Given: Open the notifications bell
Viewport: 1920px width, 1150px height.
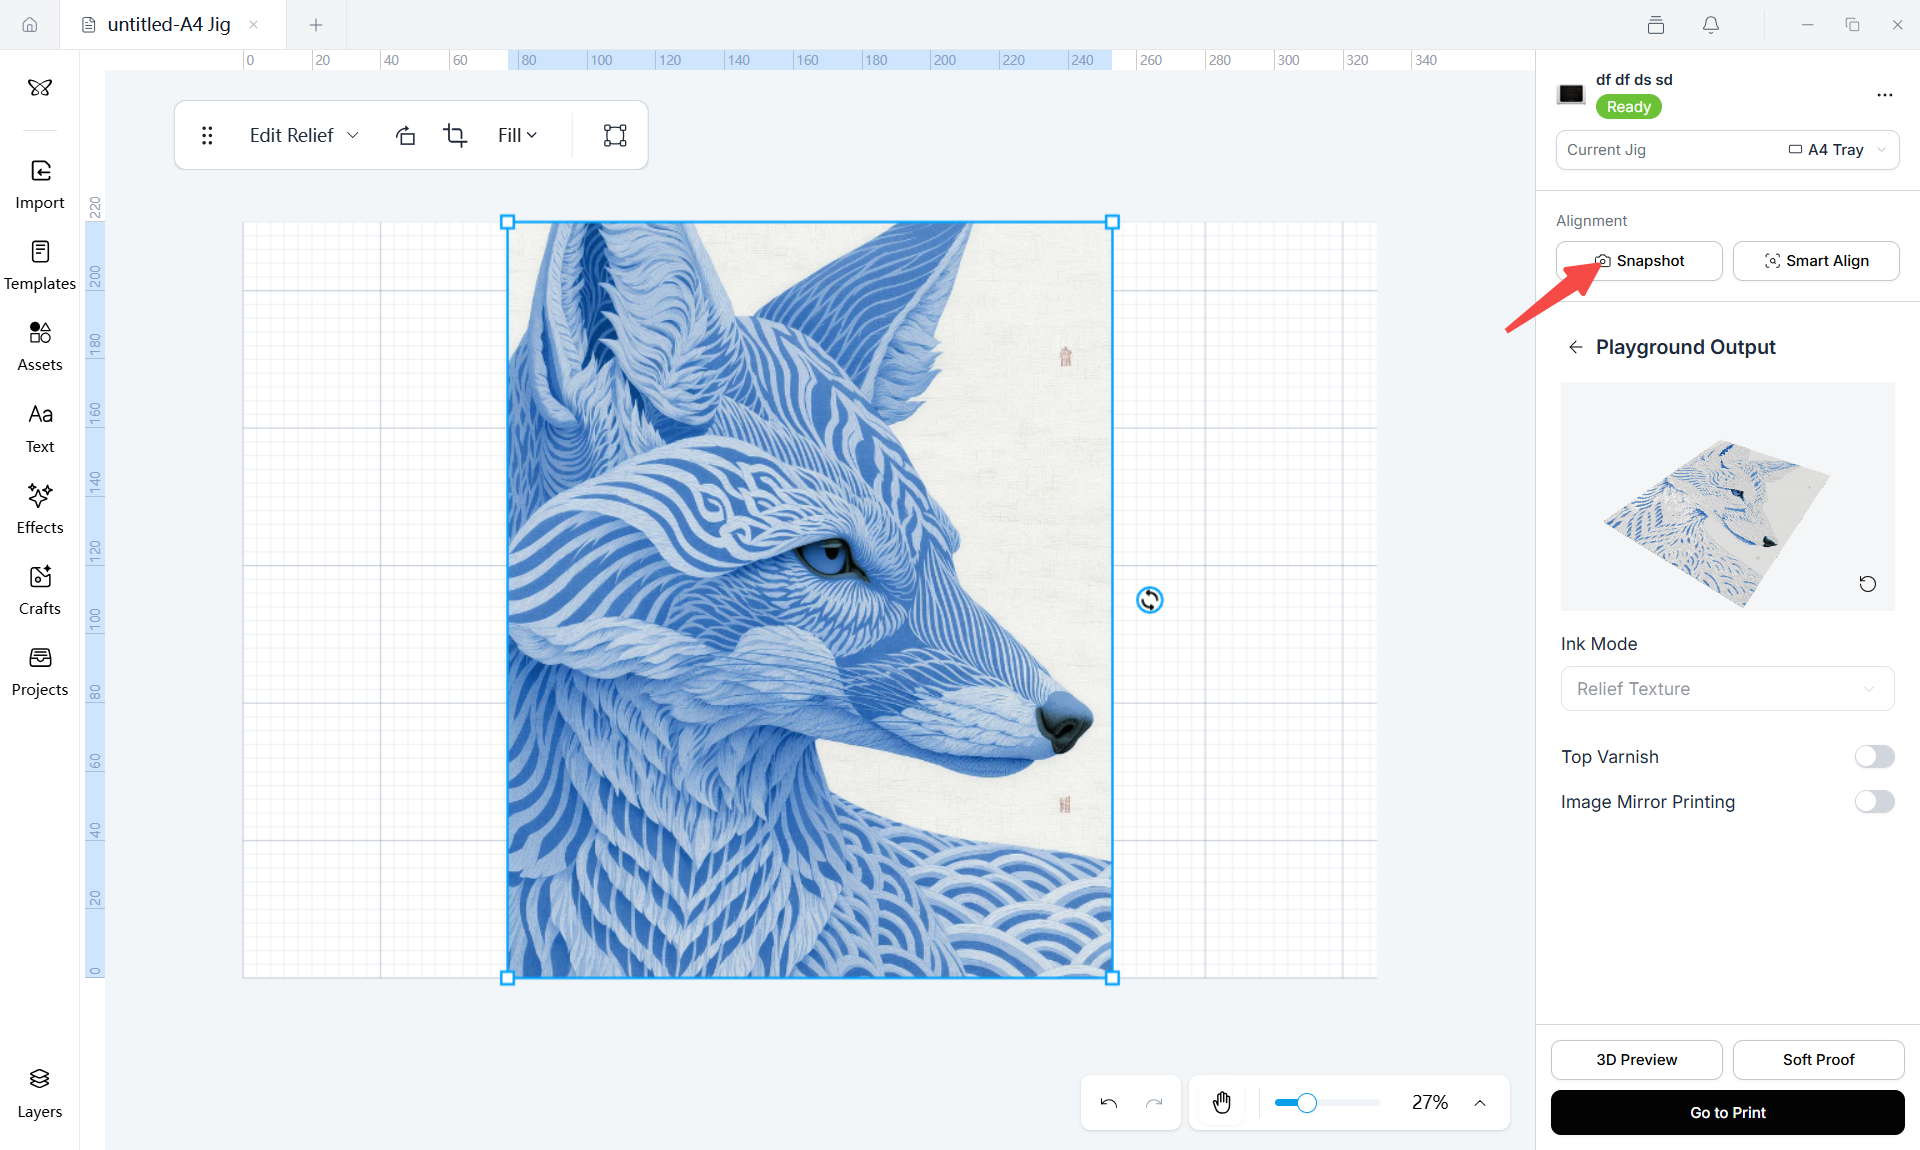Looking at the screenshot, I should point(1711,25).
